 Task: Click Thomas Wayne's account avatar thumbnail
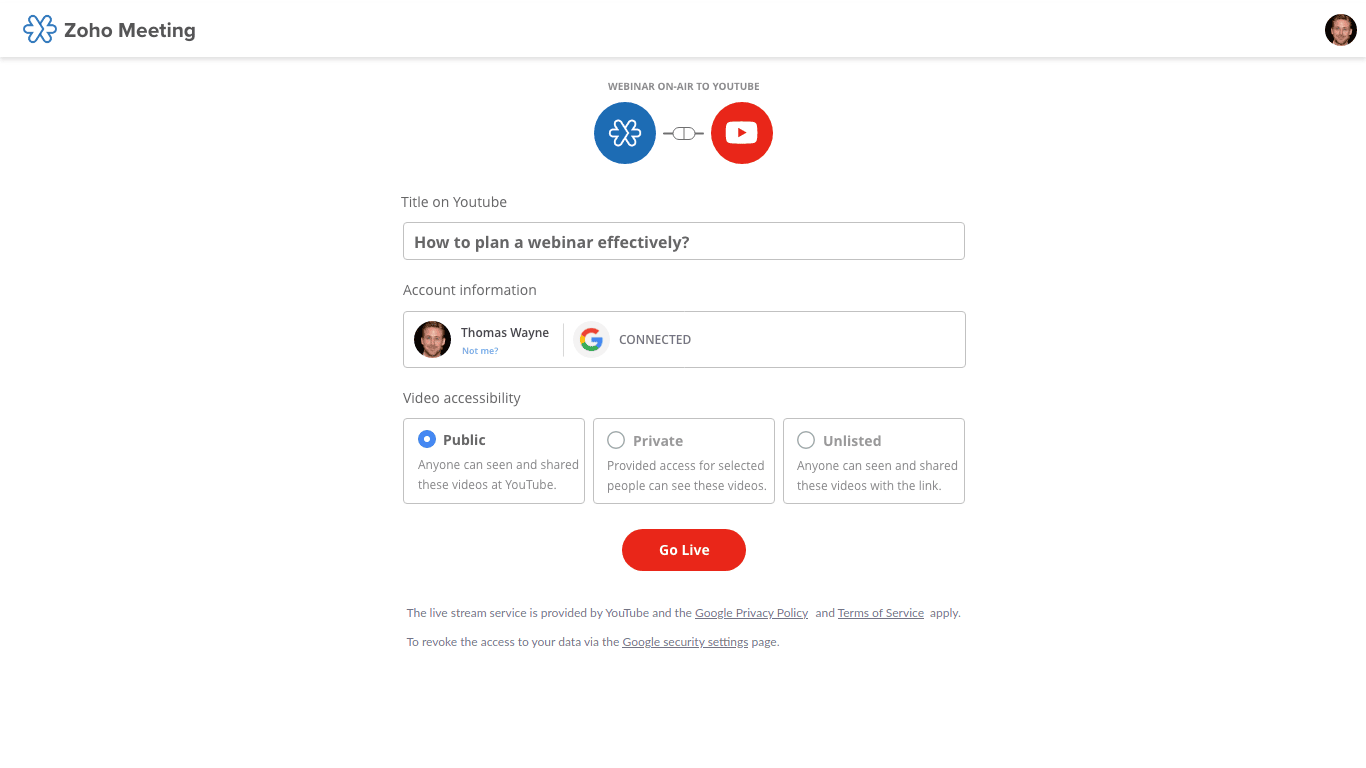click(x=432, y=339)
